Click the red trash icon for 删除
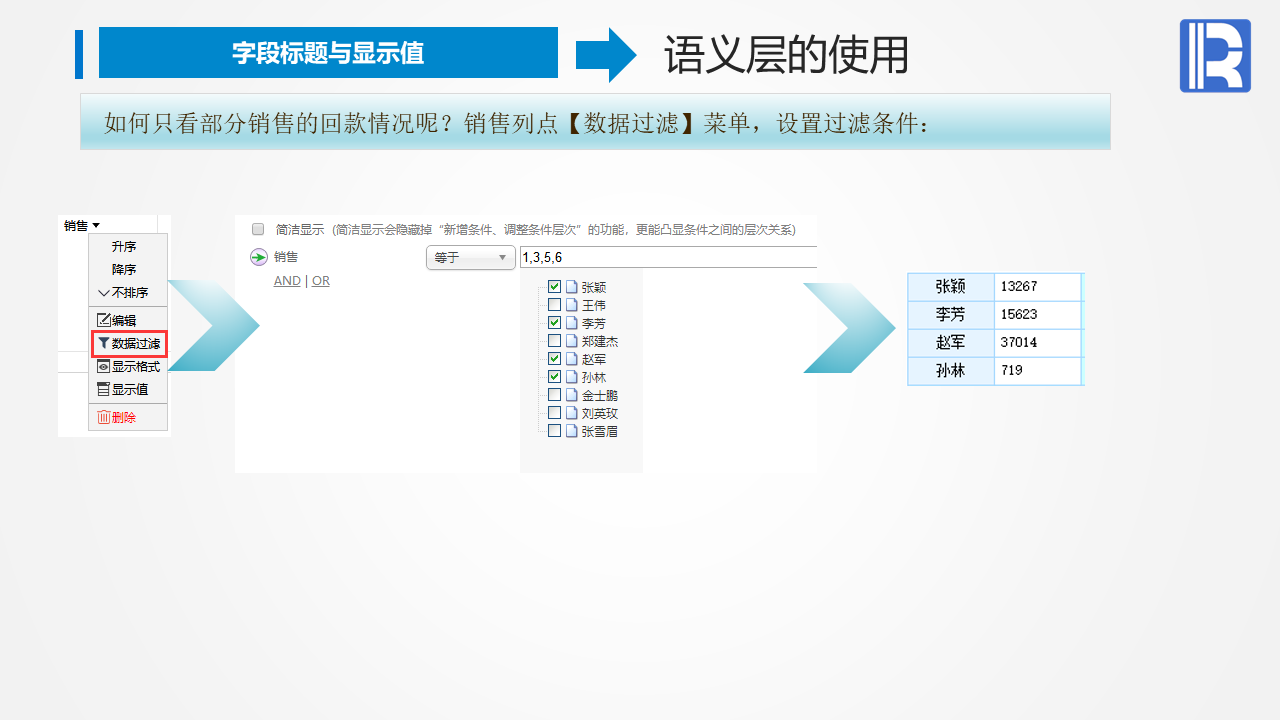 103,417
